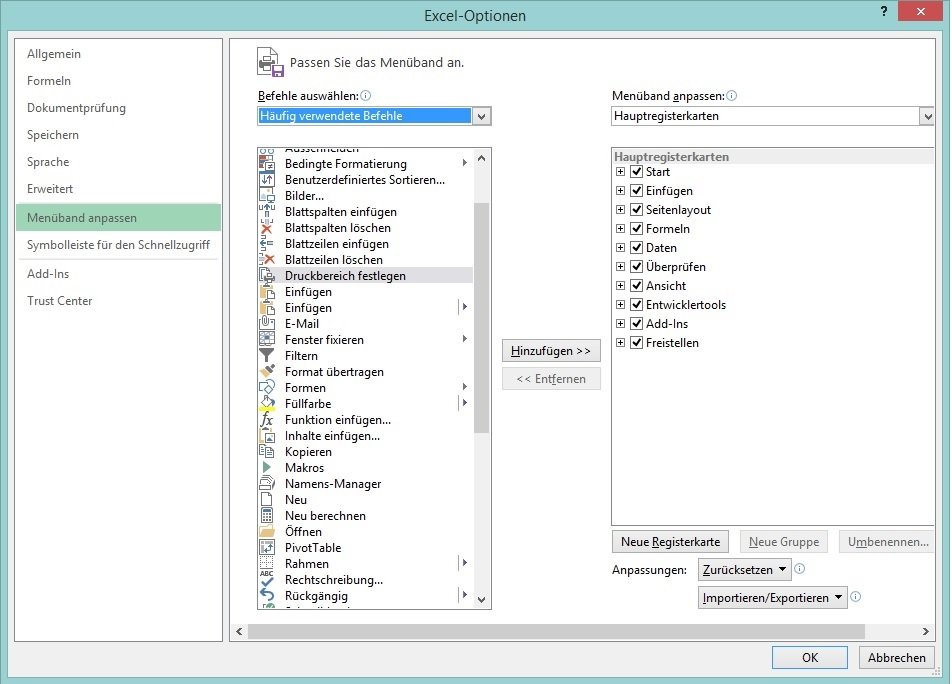The width and height of the screenshot is (952, 684).
Task: Uncheck the Entwicklertools checkbox
Action: (x=636, y=305)
